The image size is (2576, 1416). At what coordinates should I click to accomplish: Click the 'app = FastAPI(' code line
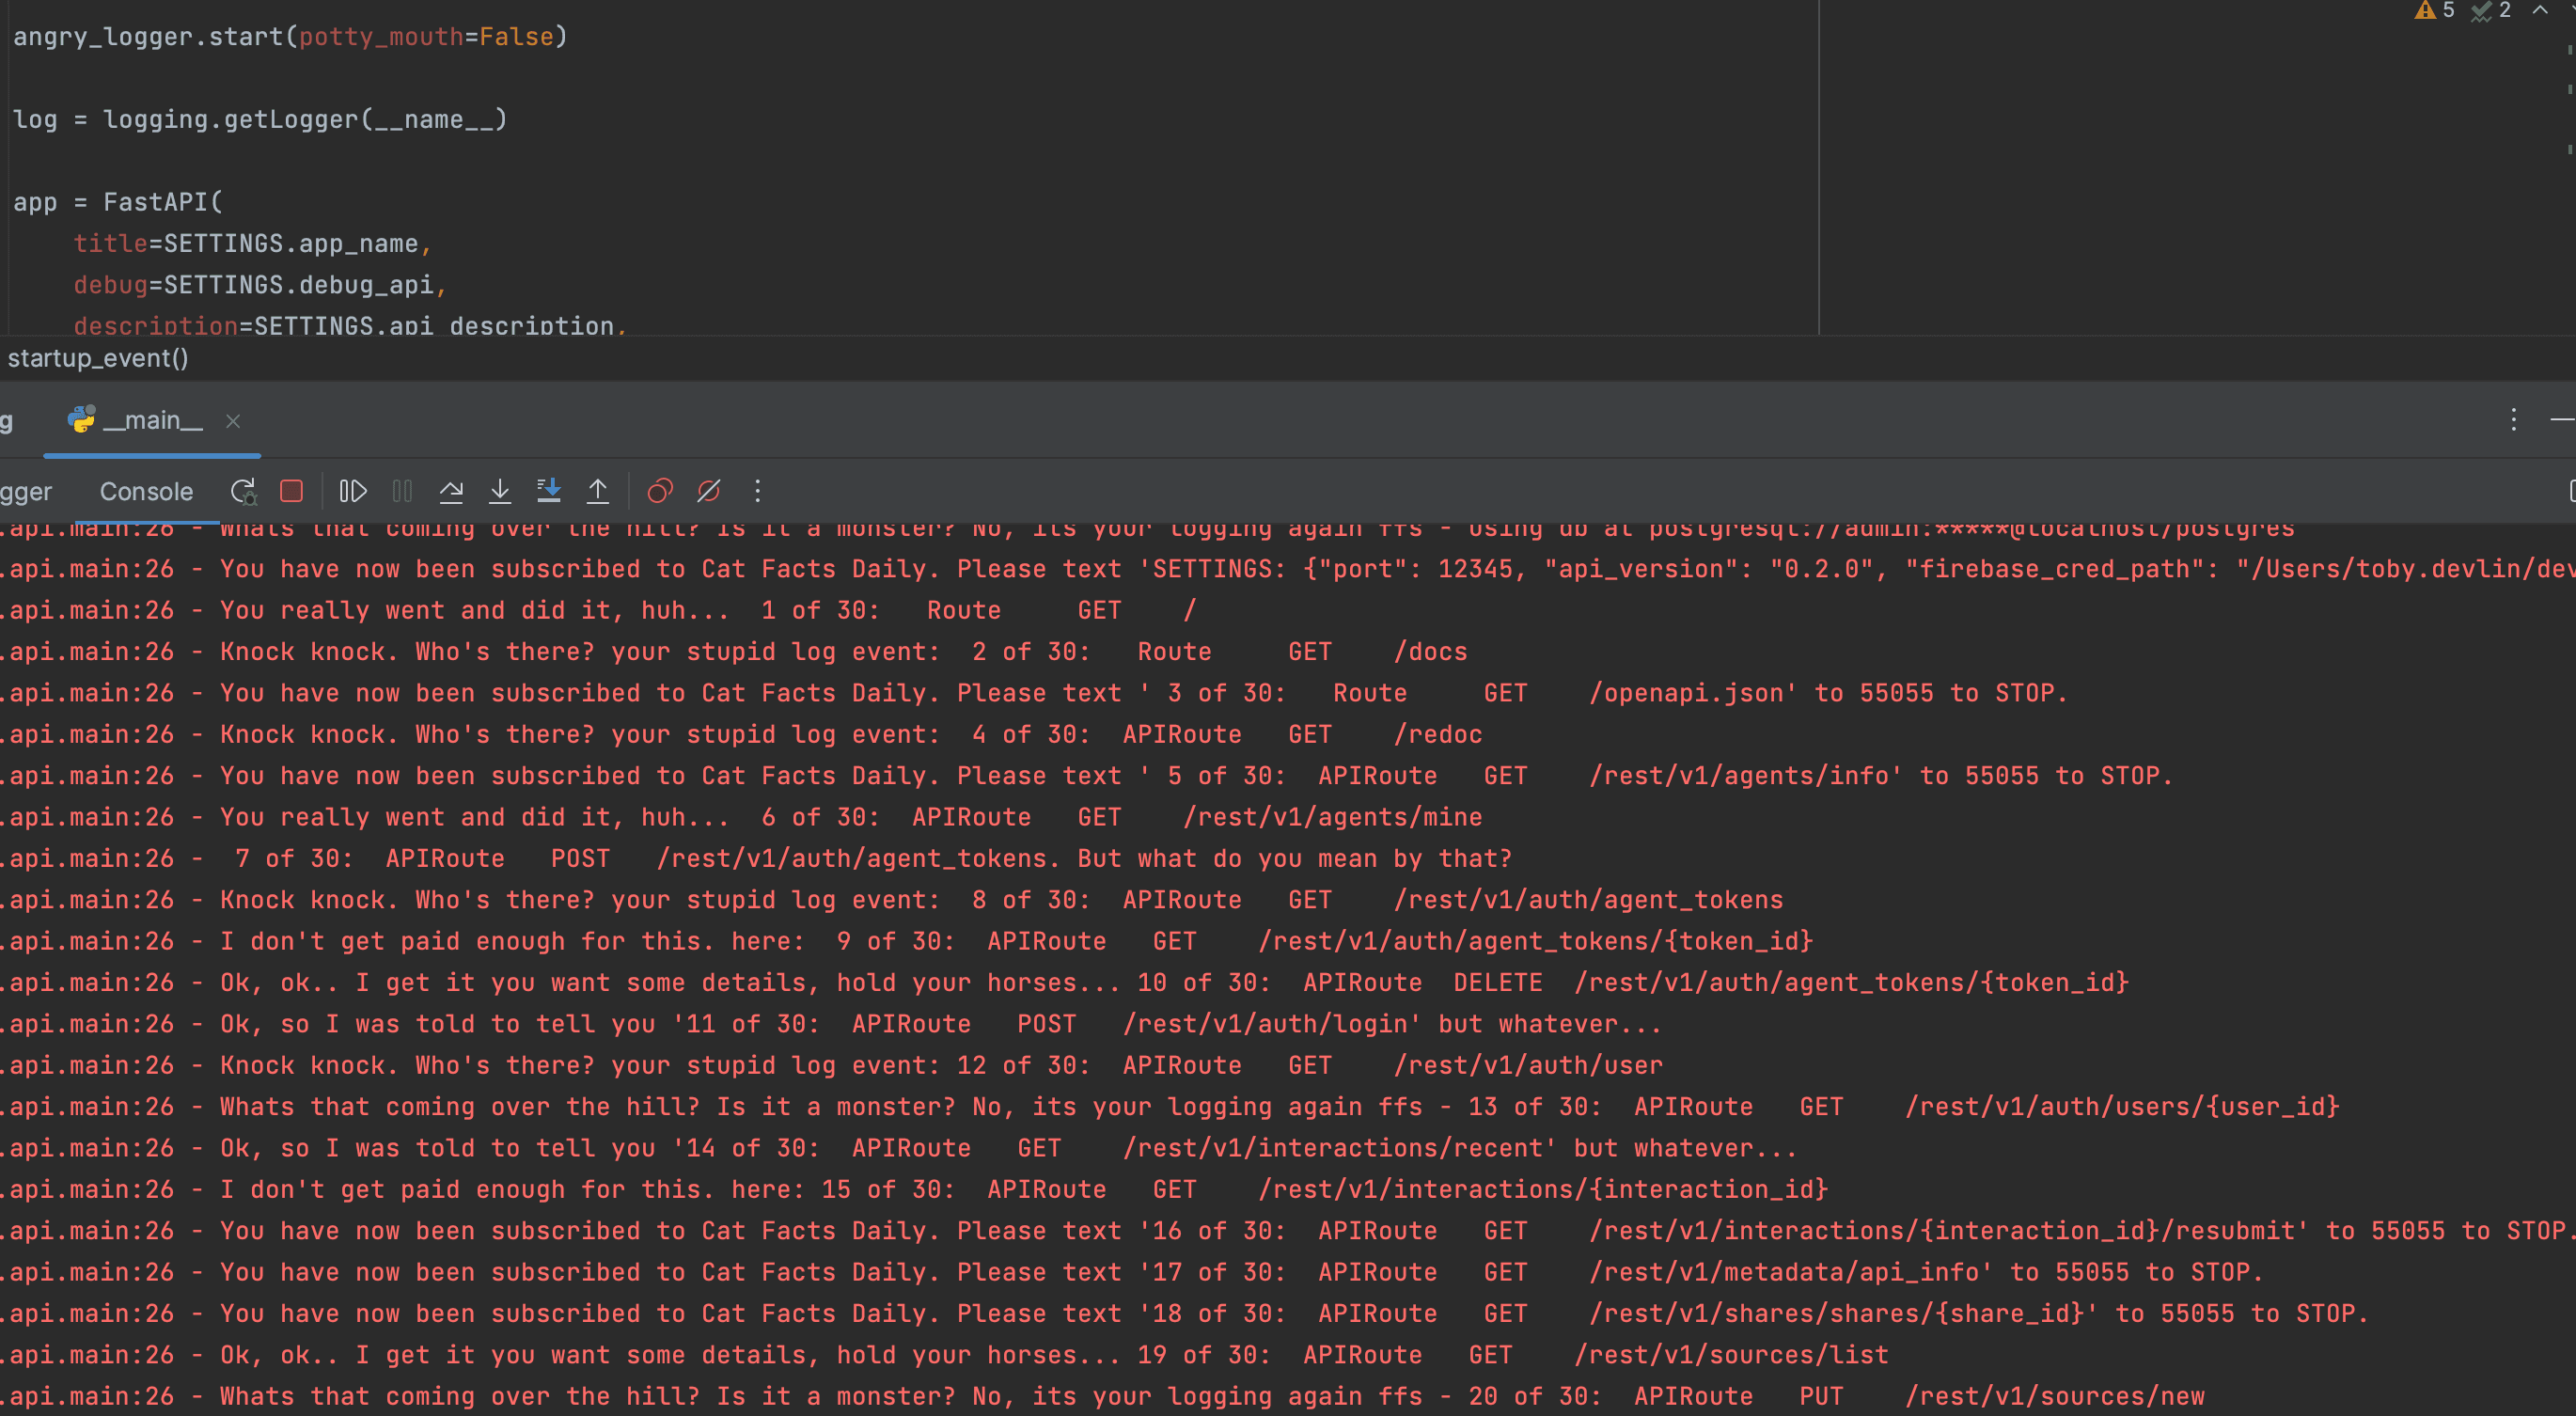click(x=118, y=202)
